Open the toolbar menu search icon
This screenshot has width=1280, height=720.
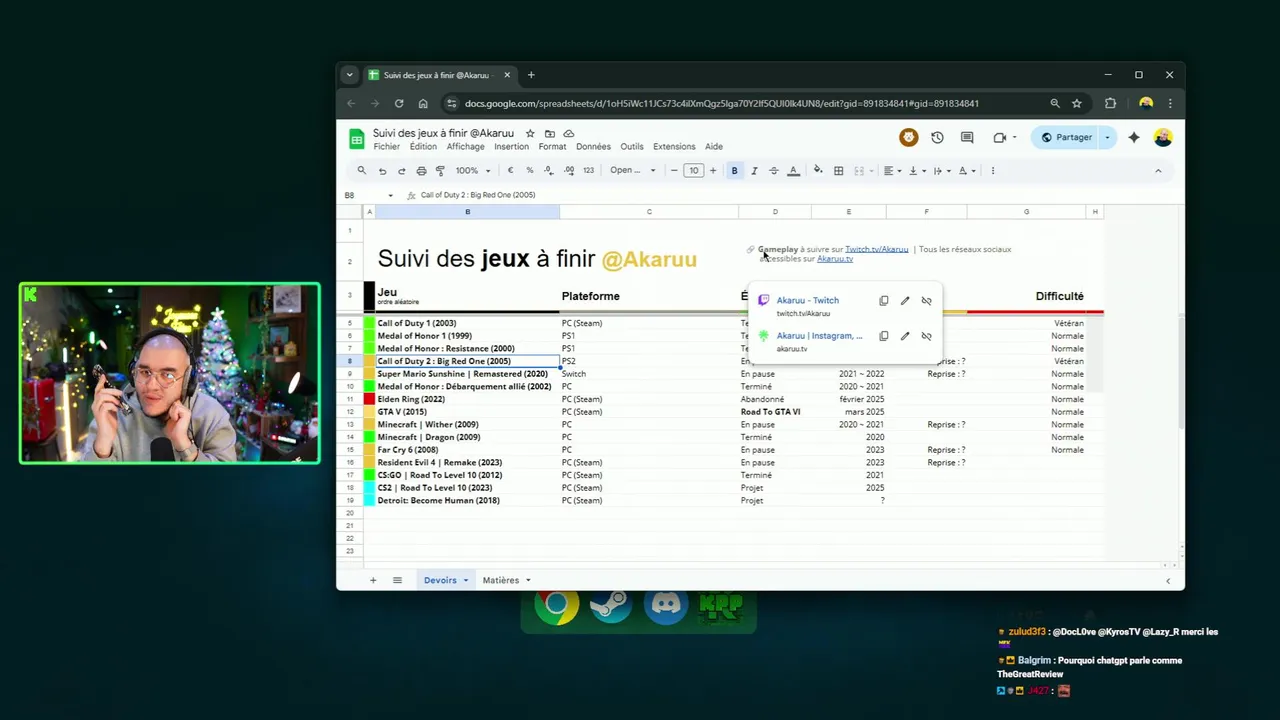tap(362, 171)
